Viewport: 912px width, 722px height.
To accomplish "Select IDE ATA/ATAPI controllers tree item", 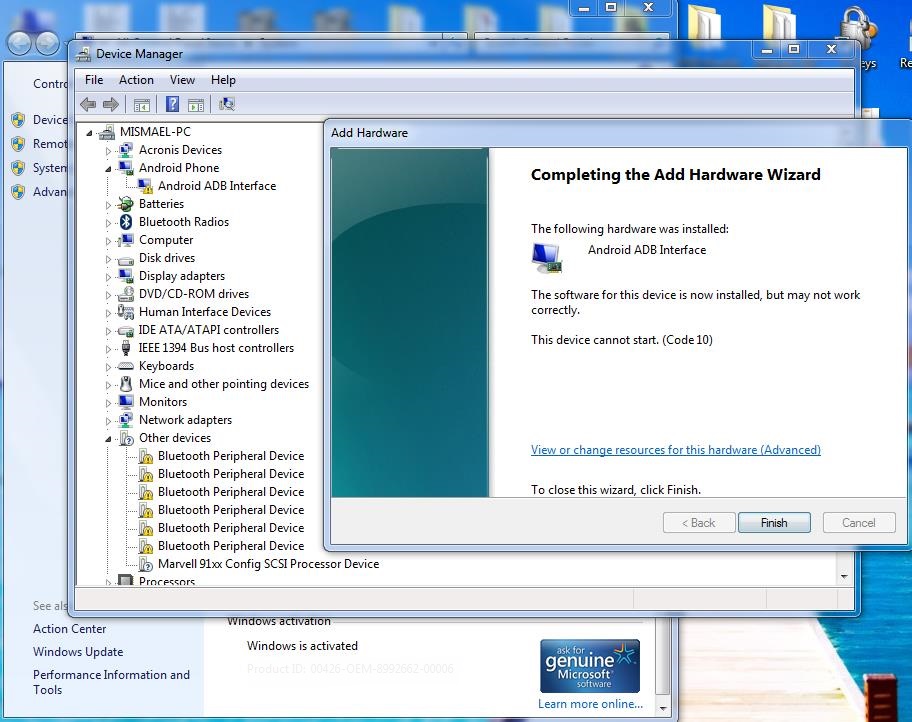I will click(x=208, y=330).
